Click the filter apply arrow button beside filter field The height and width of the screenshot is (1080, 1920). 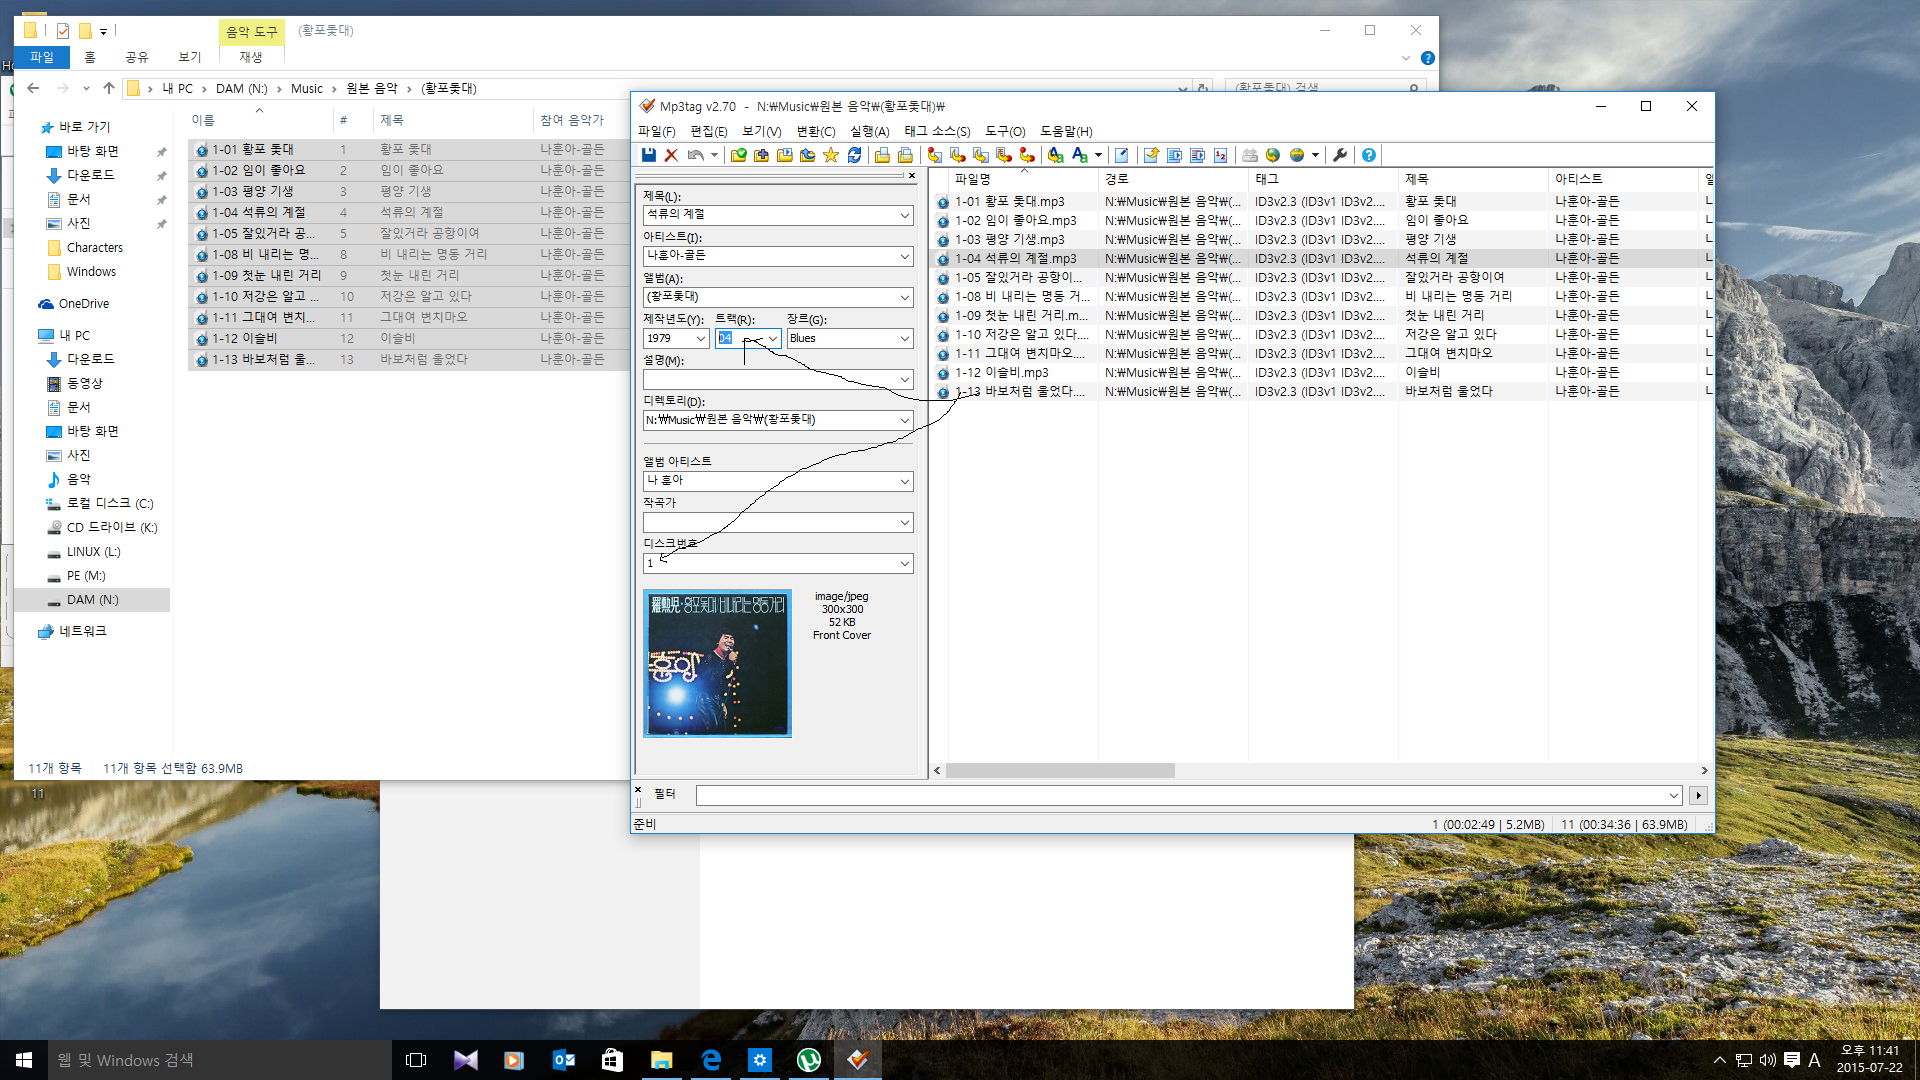pyautogui.click(x=1698, y=796)
